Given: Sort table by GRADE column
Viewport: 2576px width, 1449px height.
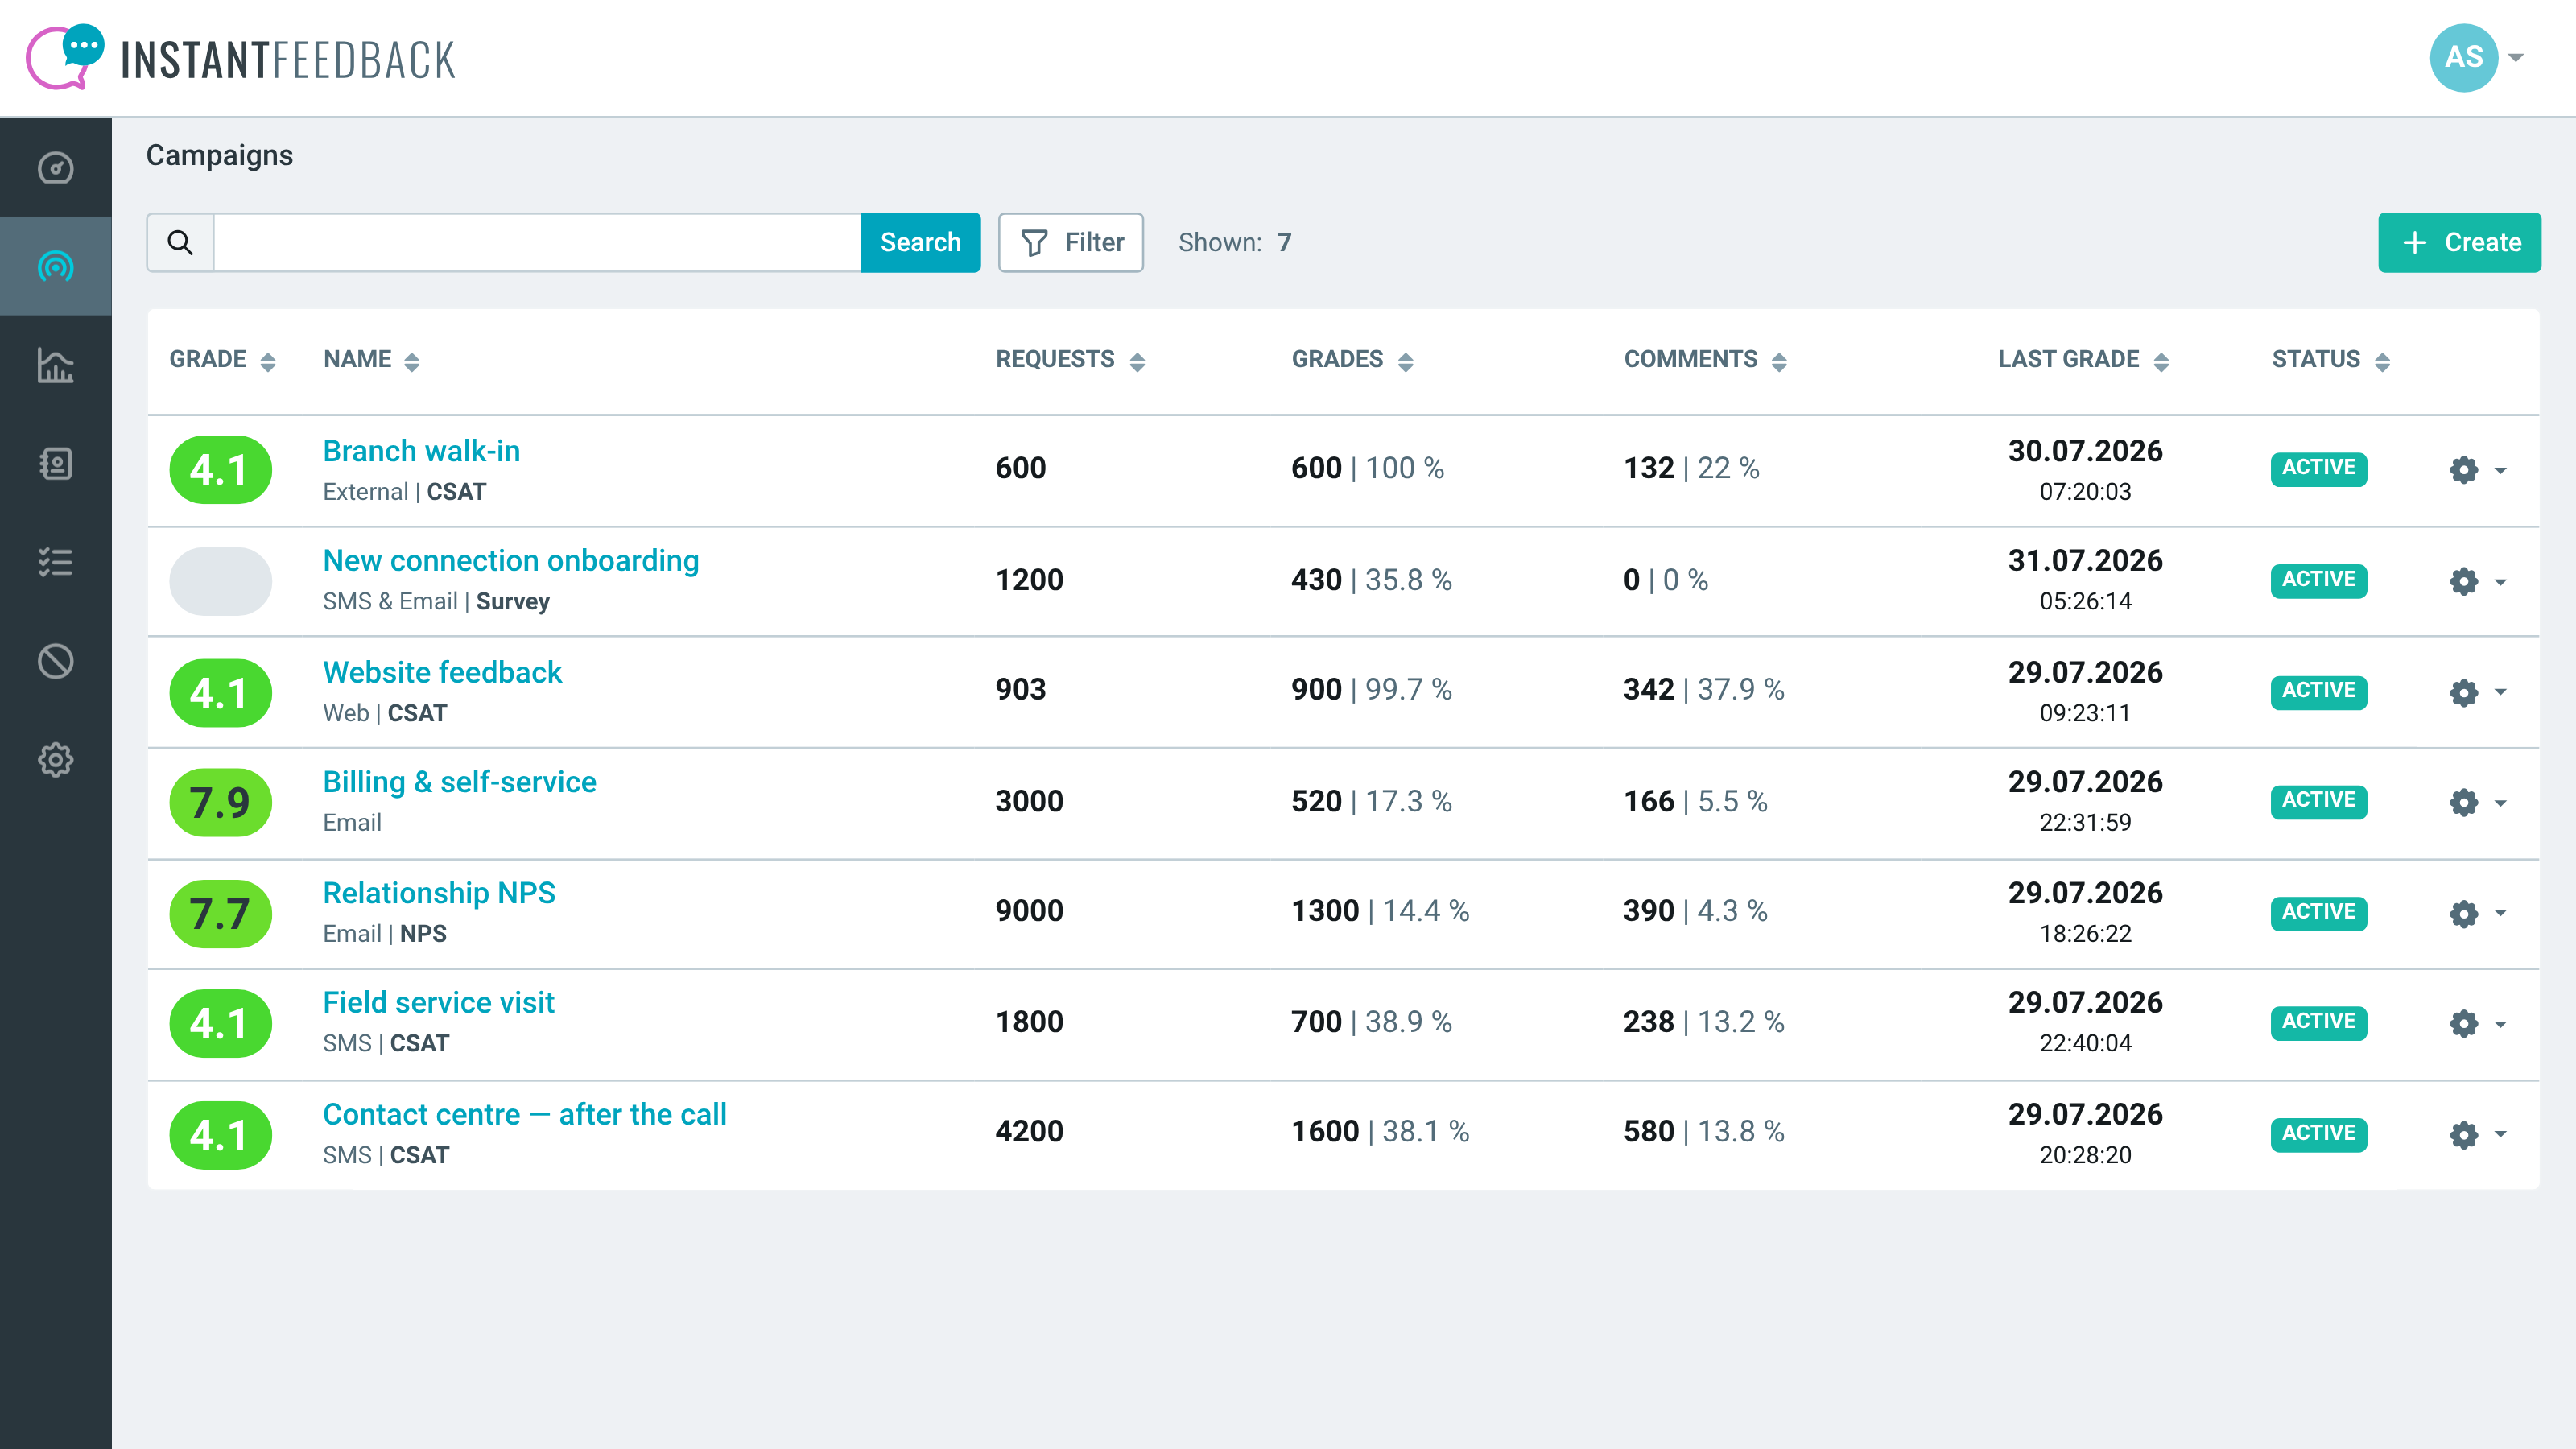Looking at the screenshot, I should [222, 360].
